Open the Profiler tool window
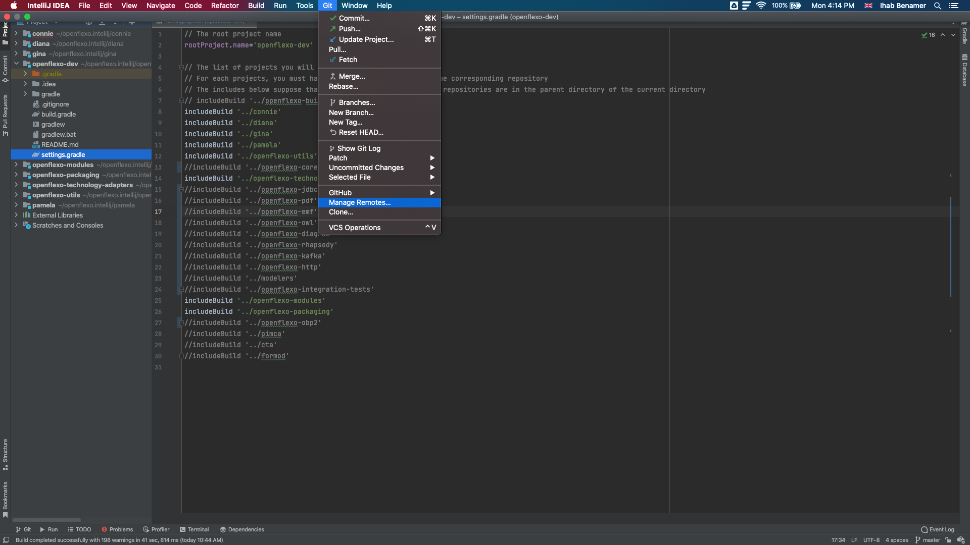Viewport: 970px width, 545px height. (x=156, y=530)
